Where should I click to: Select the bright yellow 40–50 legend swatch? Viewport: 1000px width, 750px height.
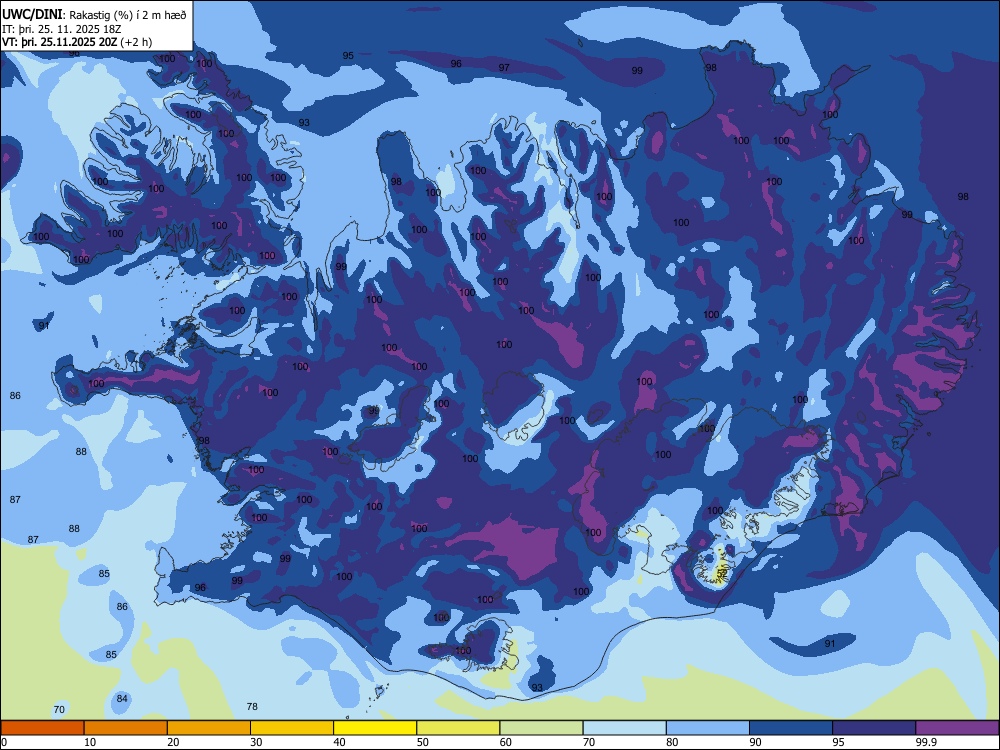point(375,728)
